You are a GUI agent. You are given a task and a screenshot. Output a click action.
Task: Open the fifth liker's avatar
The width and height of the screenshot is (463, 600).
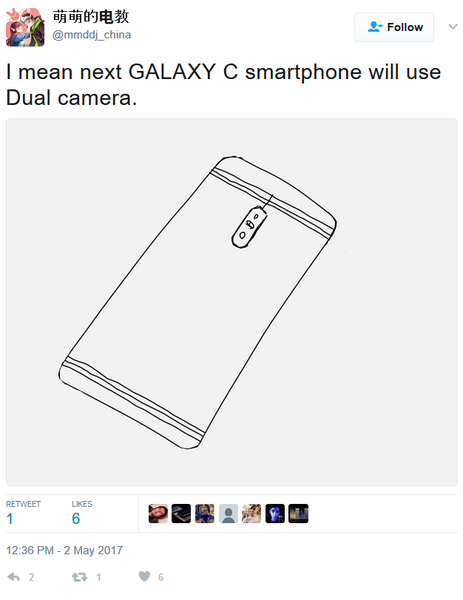(251, 514)
